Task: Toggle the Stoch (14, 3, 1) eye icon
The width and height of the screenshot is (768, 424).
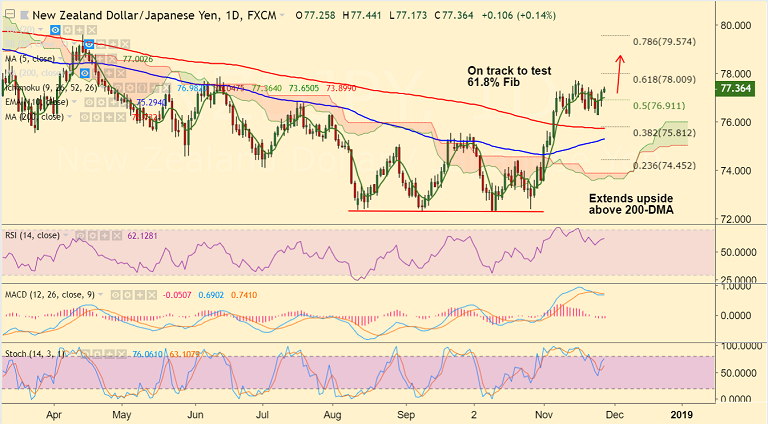Action: [86, 354]
